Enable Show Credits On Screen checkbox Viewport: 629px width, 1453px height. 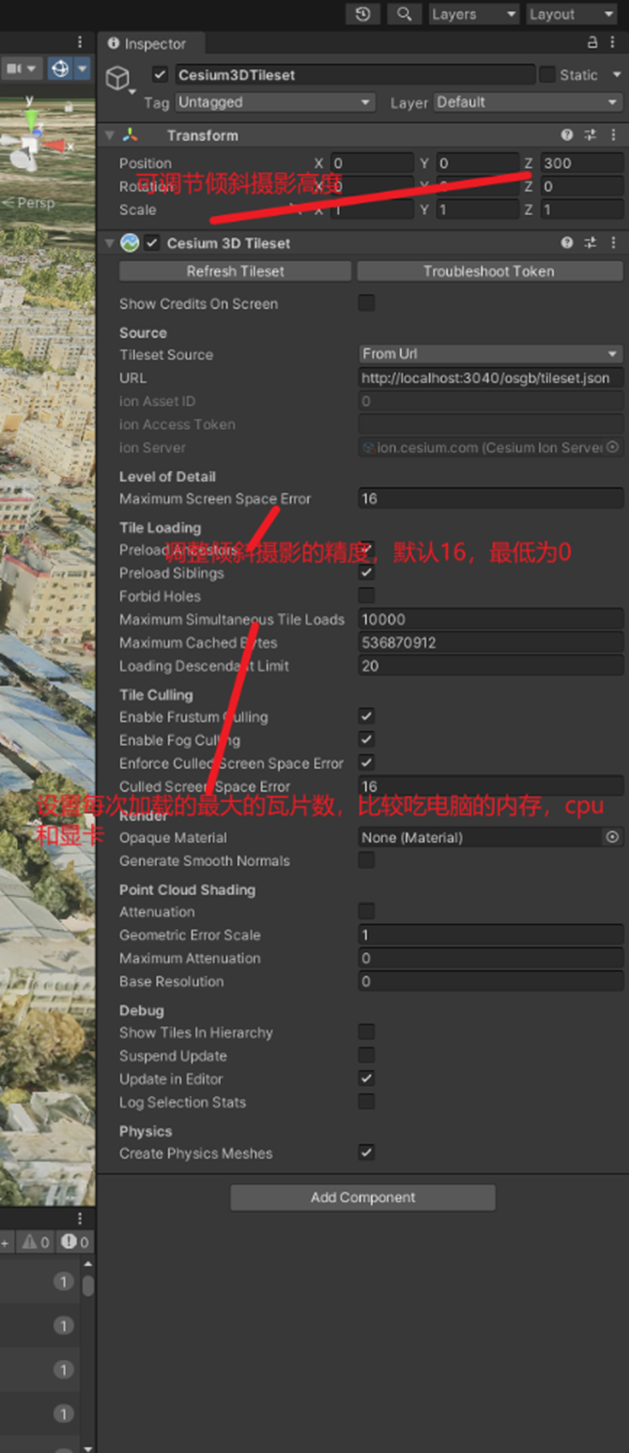click(366, 303)
